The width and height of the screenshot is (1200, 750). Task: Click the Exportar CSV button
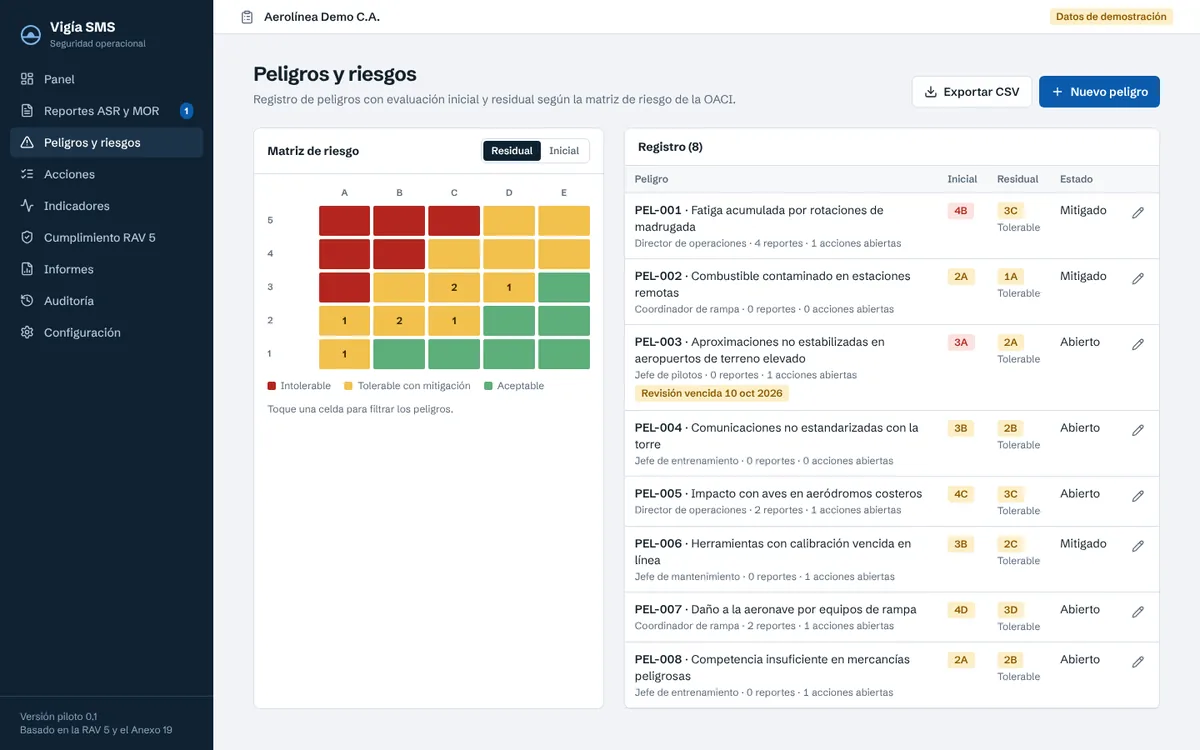pyautogui.click(x=972, y=92)
